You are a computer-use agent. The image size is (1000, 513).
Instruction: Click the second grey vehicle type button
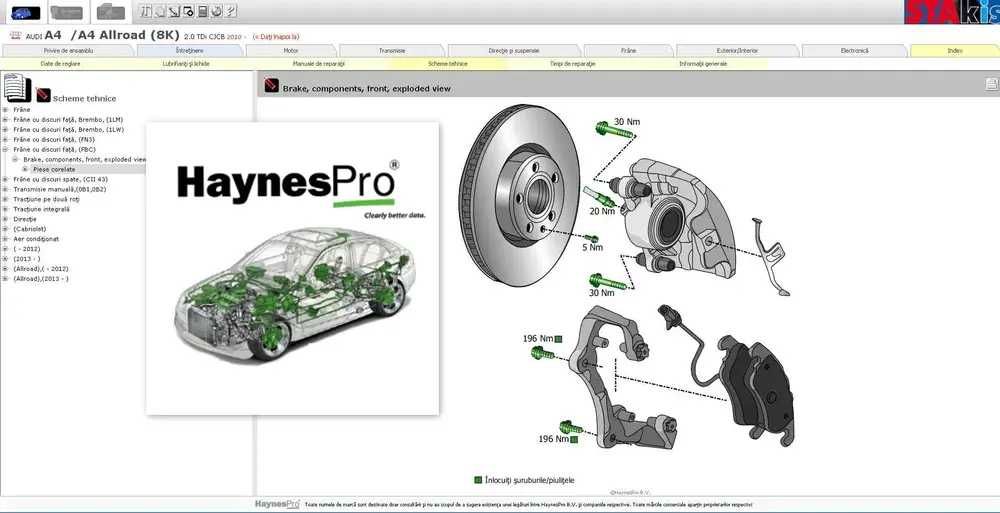tap(67, 12)
